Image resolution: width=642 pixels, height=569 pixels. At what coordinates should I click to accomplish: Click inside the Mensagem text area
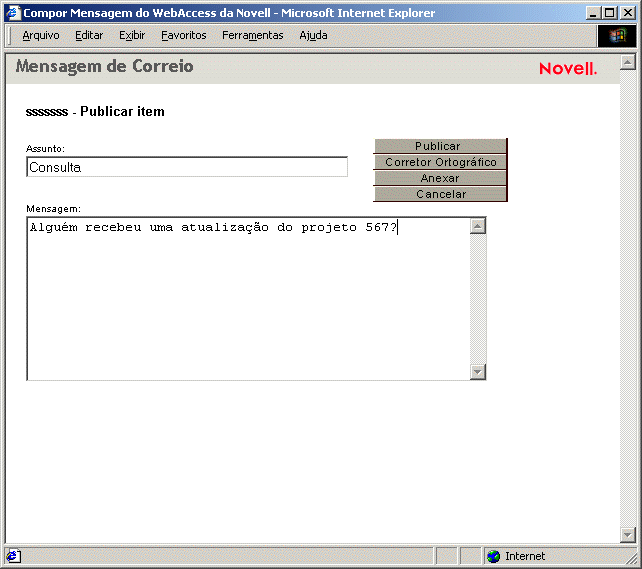click(249, 299)
